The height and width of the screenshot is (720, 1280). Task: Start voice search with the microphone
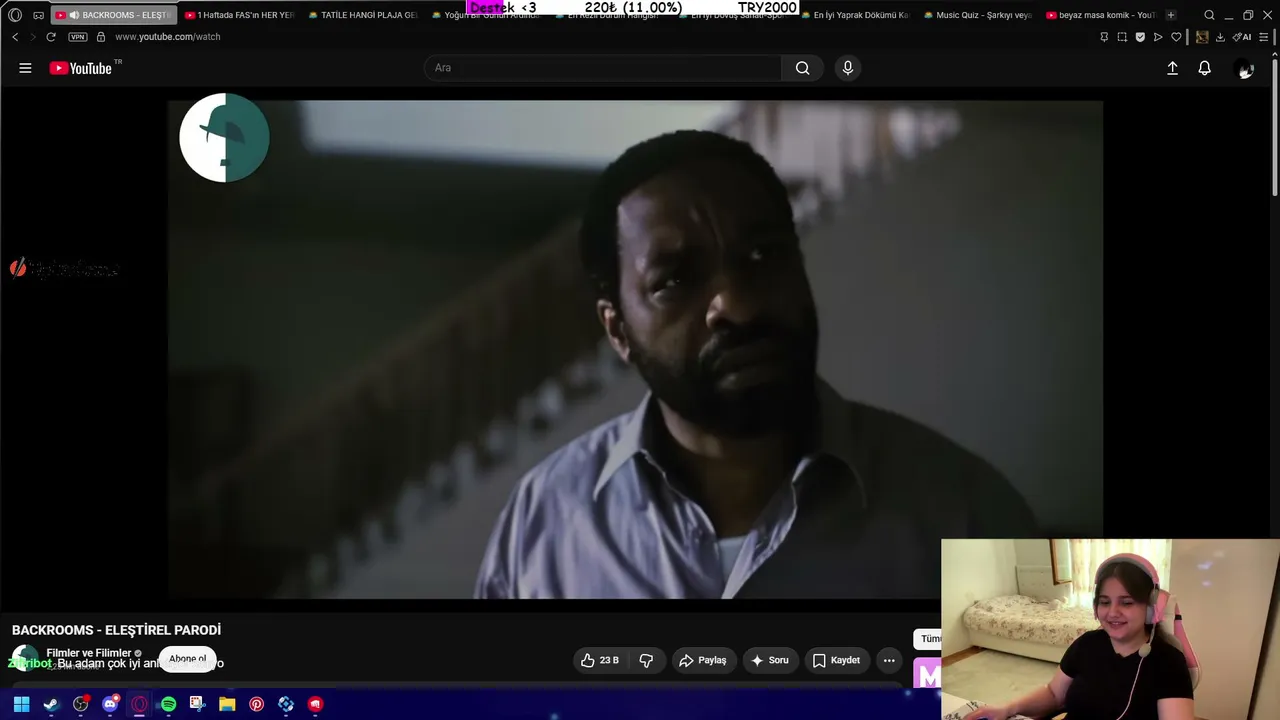pyautogui.click(x=848, y=68)
